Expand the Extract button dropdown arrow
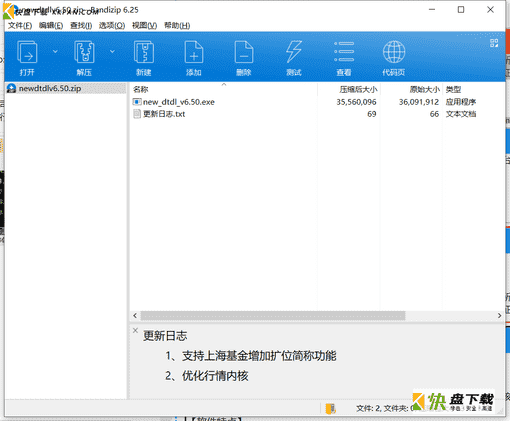 [x=112, y=51]
